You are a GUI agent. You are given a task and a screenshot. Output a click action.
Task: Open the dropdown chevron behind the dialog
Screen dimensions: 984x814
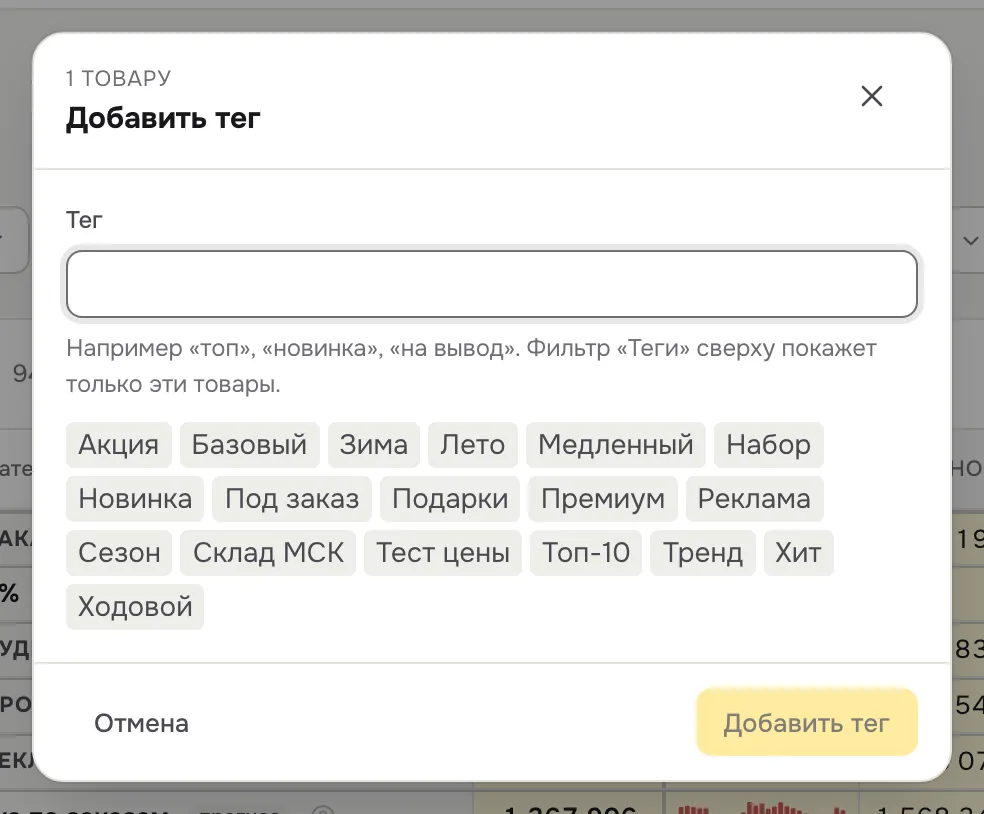(x=970, y=240)
